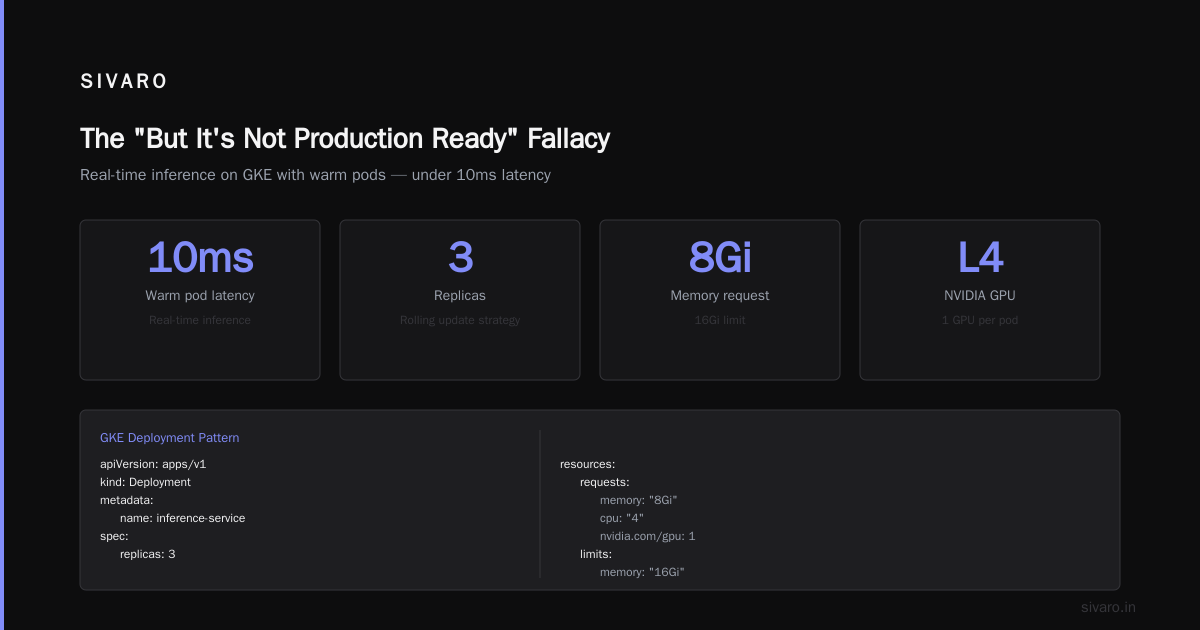Click the "16Gi limit" caption
1200x630 pixels.
pyautogui.click(x=720, y=320)
